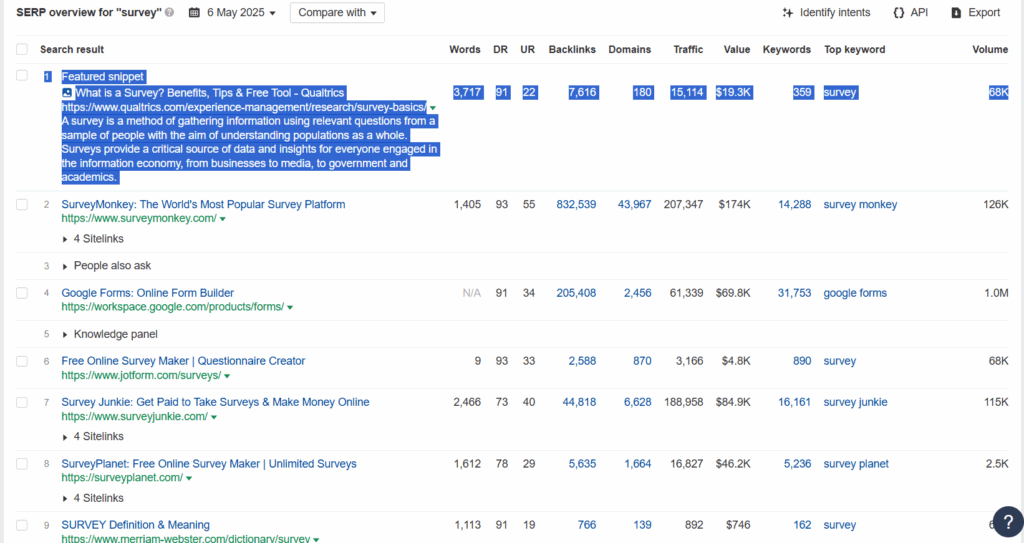The height and width of the screenshot is (543, 1024).
Task: Check the box for the SurveyPlanet row
Action: click(x=22, y=464)
